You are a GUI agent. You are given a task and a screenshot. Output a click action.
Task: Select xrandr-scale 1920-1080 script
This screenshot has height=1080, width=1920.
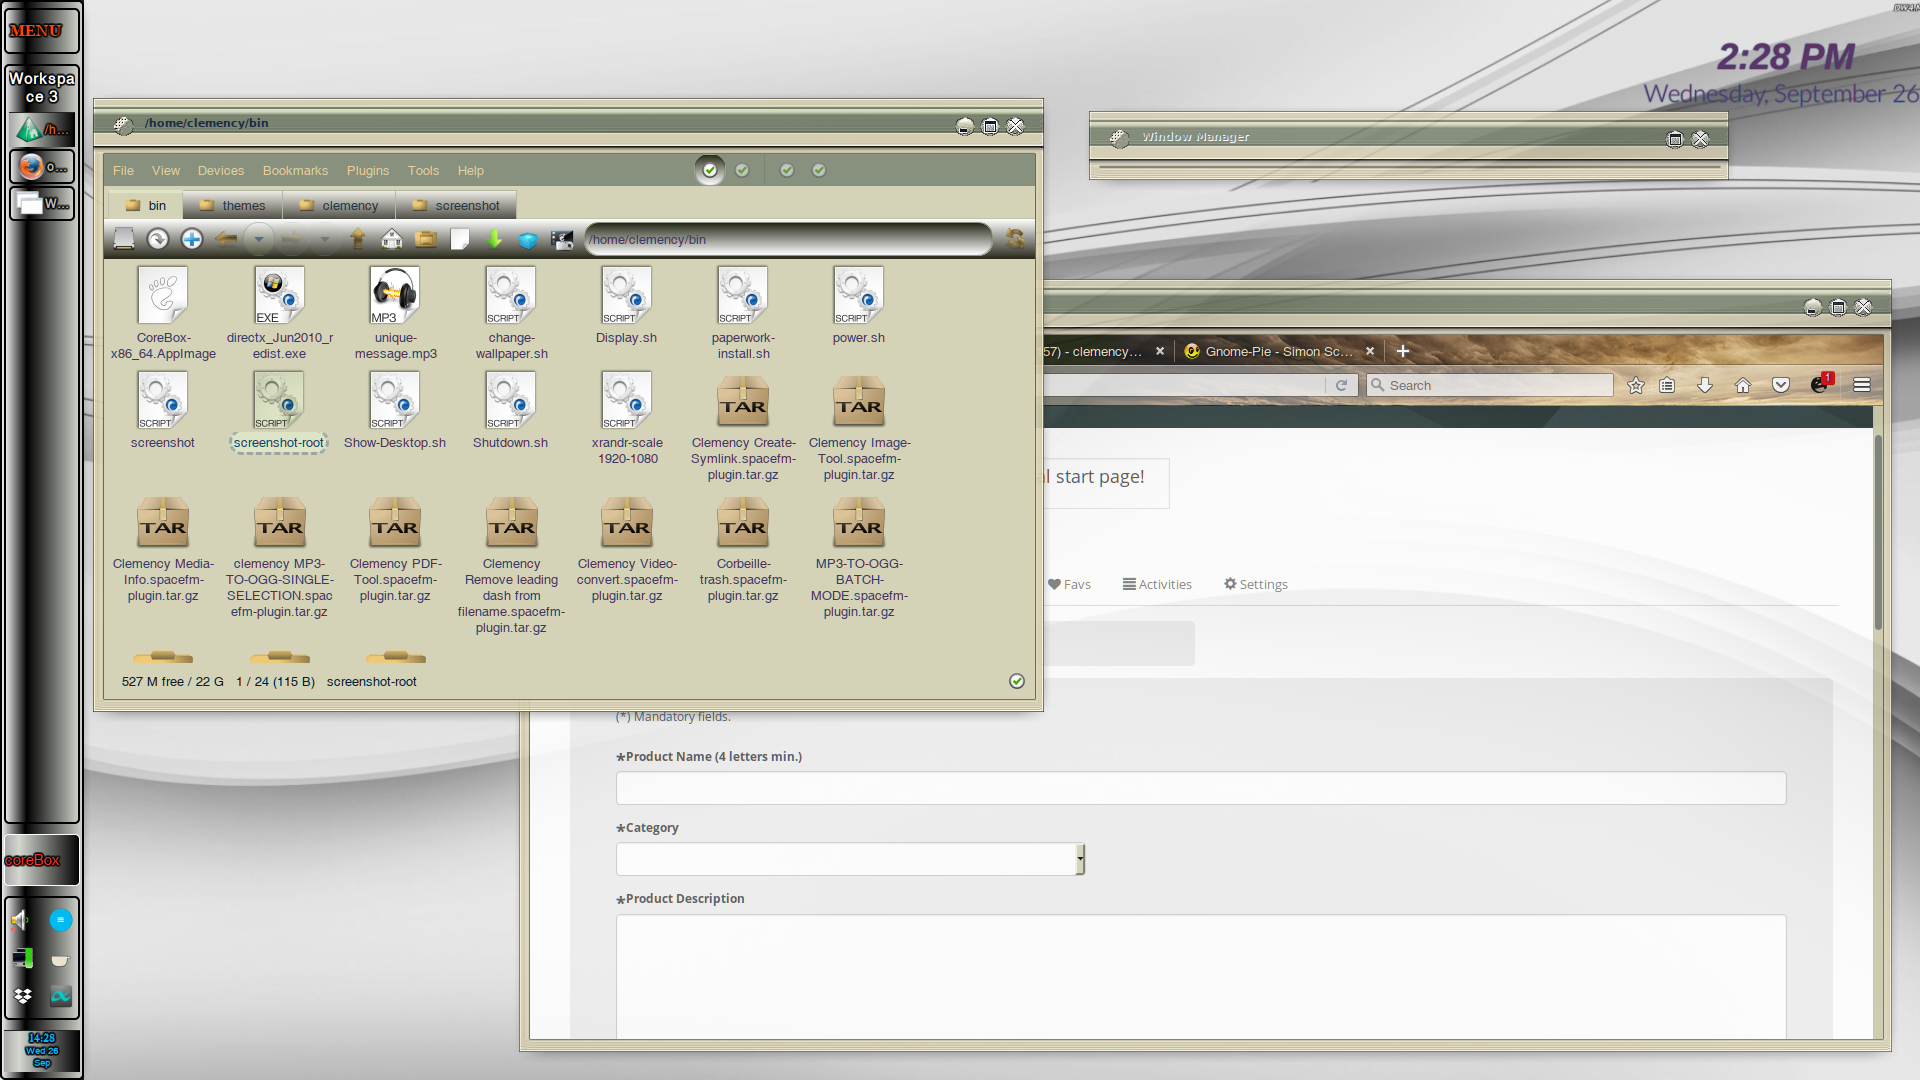(x=627, y=418)
